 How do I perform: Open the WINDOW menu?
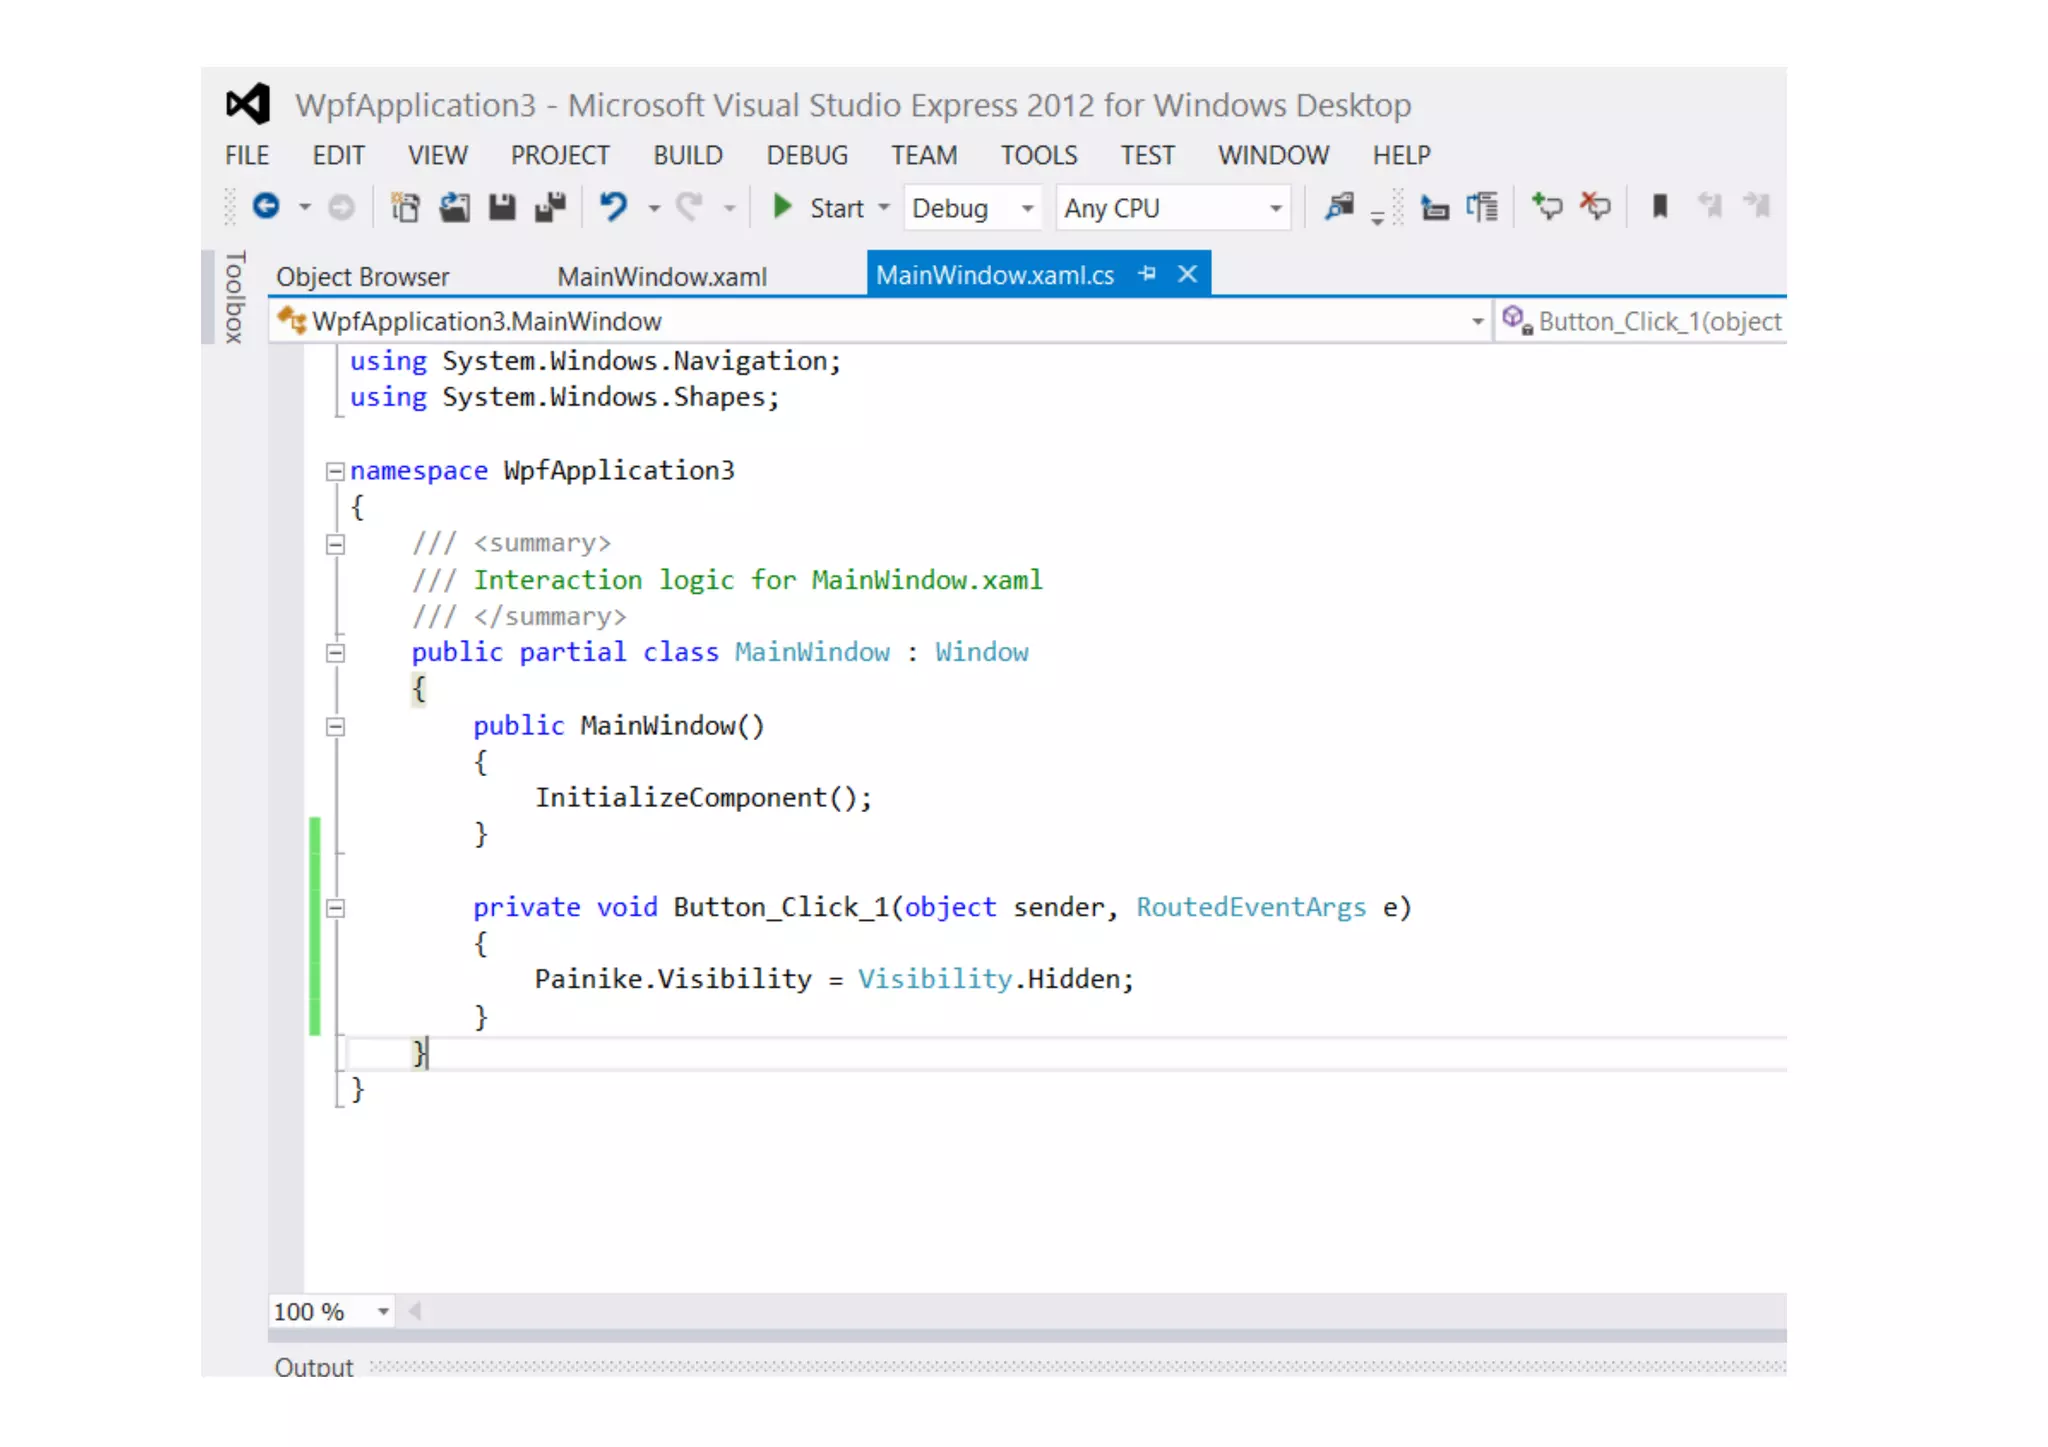1273,155
